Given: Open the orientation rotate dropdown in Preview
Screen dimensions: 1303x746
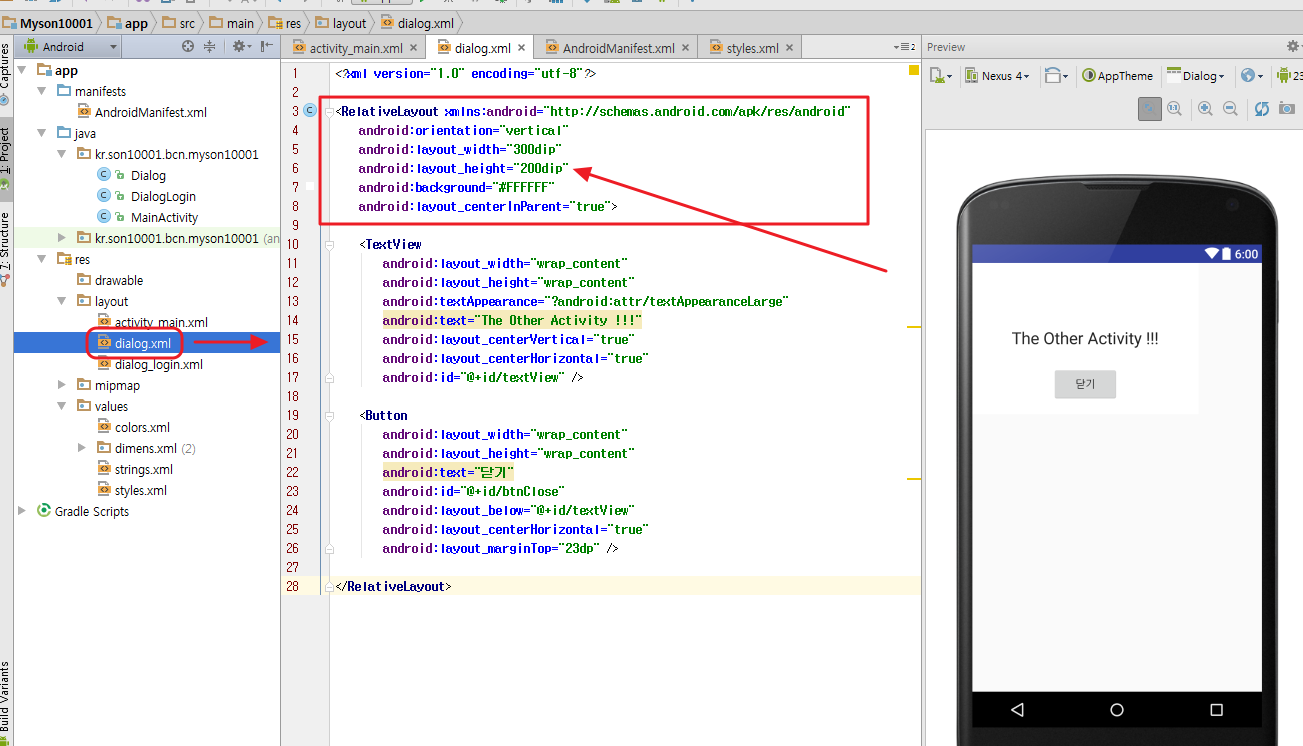Looking at the screenshot, I should click(1056, 76).
